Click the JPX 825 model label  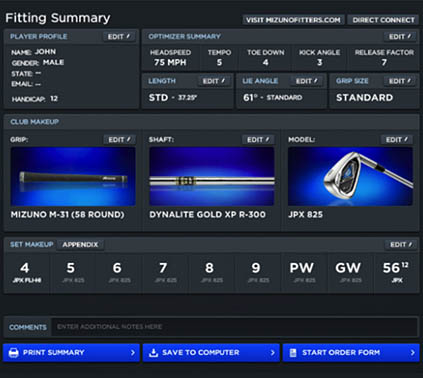[306, 215]
